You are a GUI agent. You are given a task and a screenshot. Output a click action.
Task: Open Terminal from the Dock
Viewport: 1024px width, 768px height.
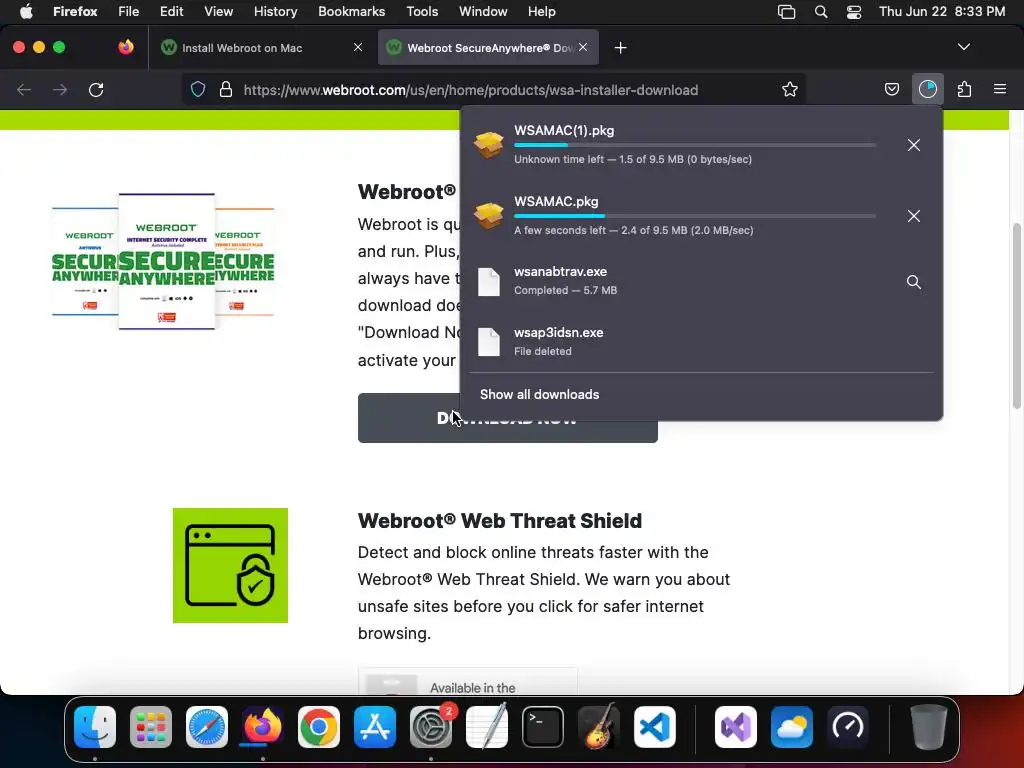coord(543,727)
